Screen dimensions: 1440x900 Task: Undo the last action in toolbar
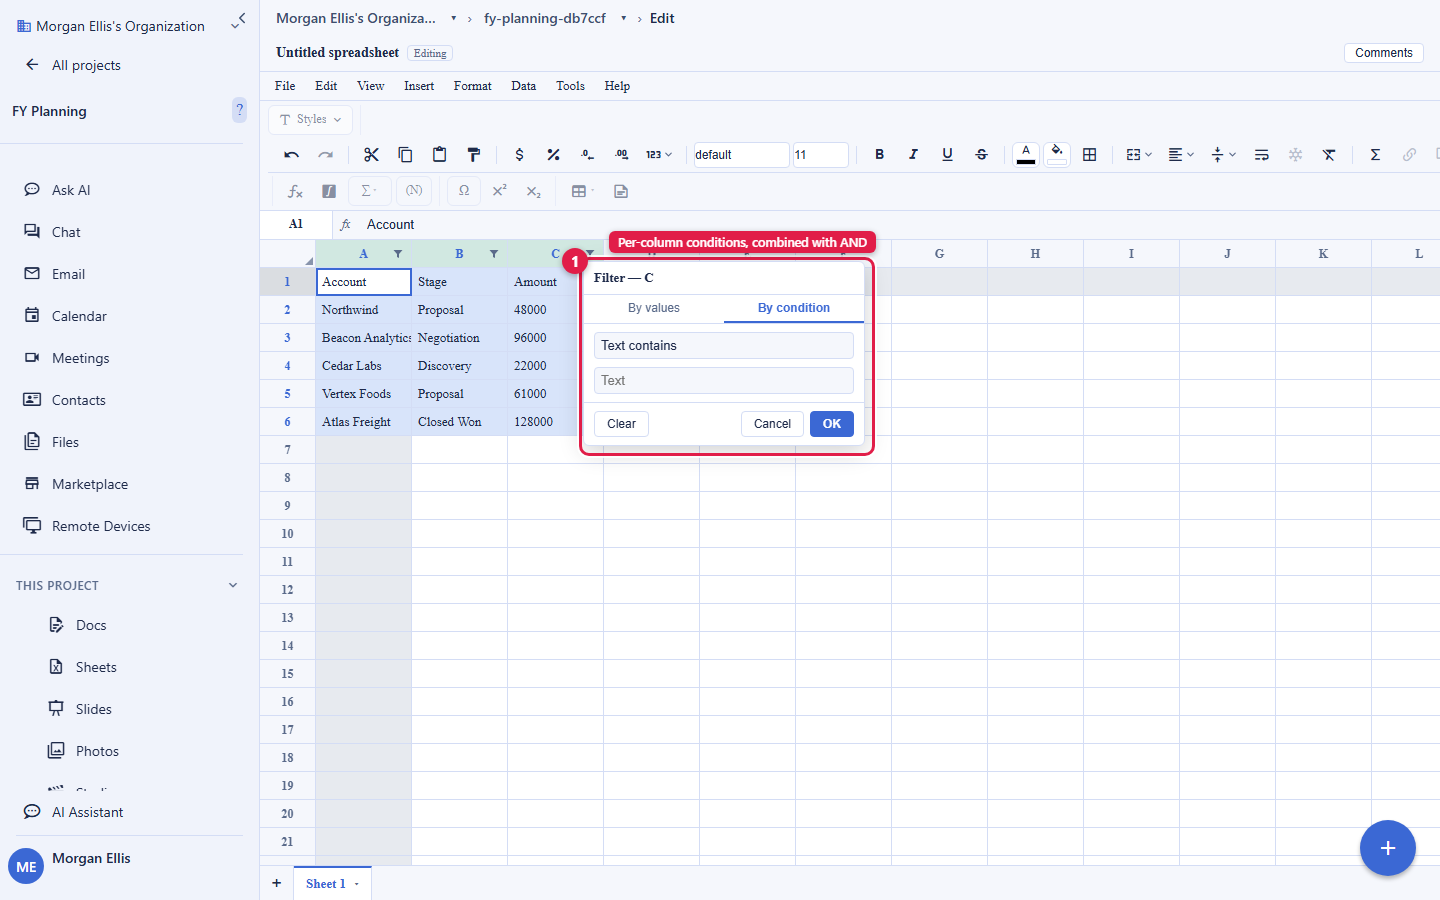pyautogui.click(x=292, y=155)
